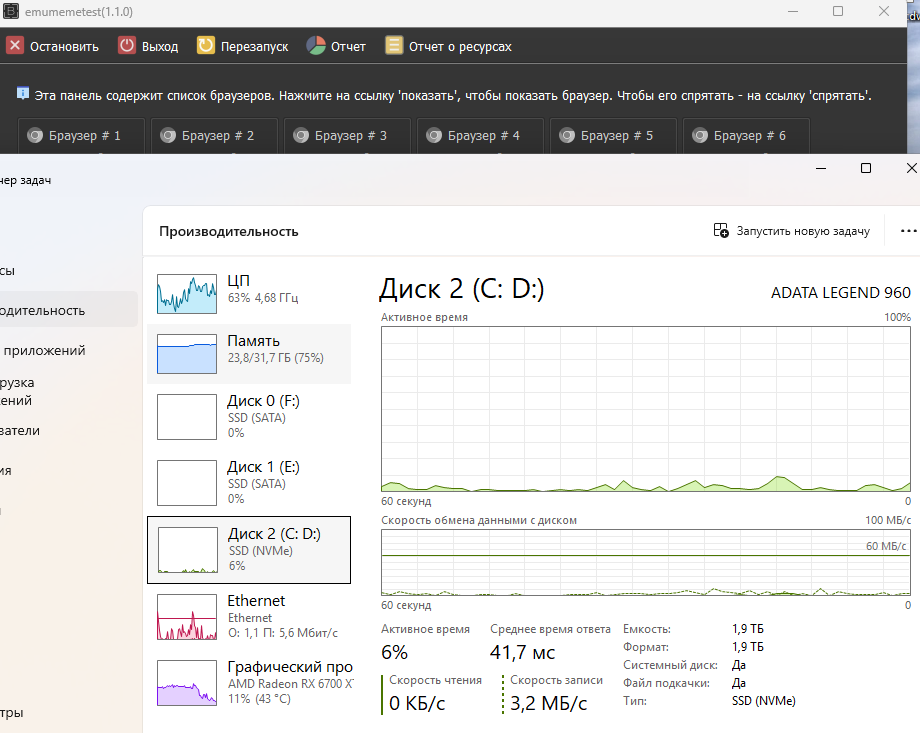
Task: Click the info icon in browser panel
Action: click(x=23, y=94)
